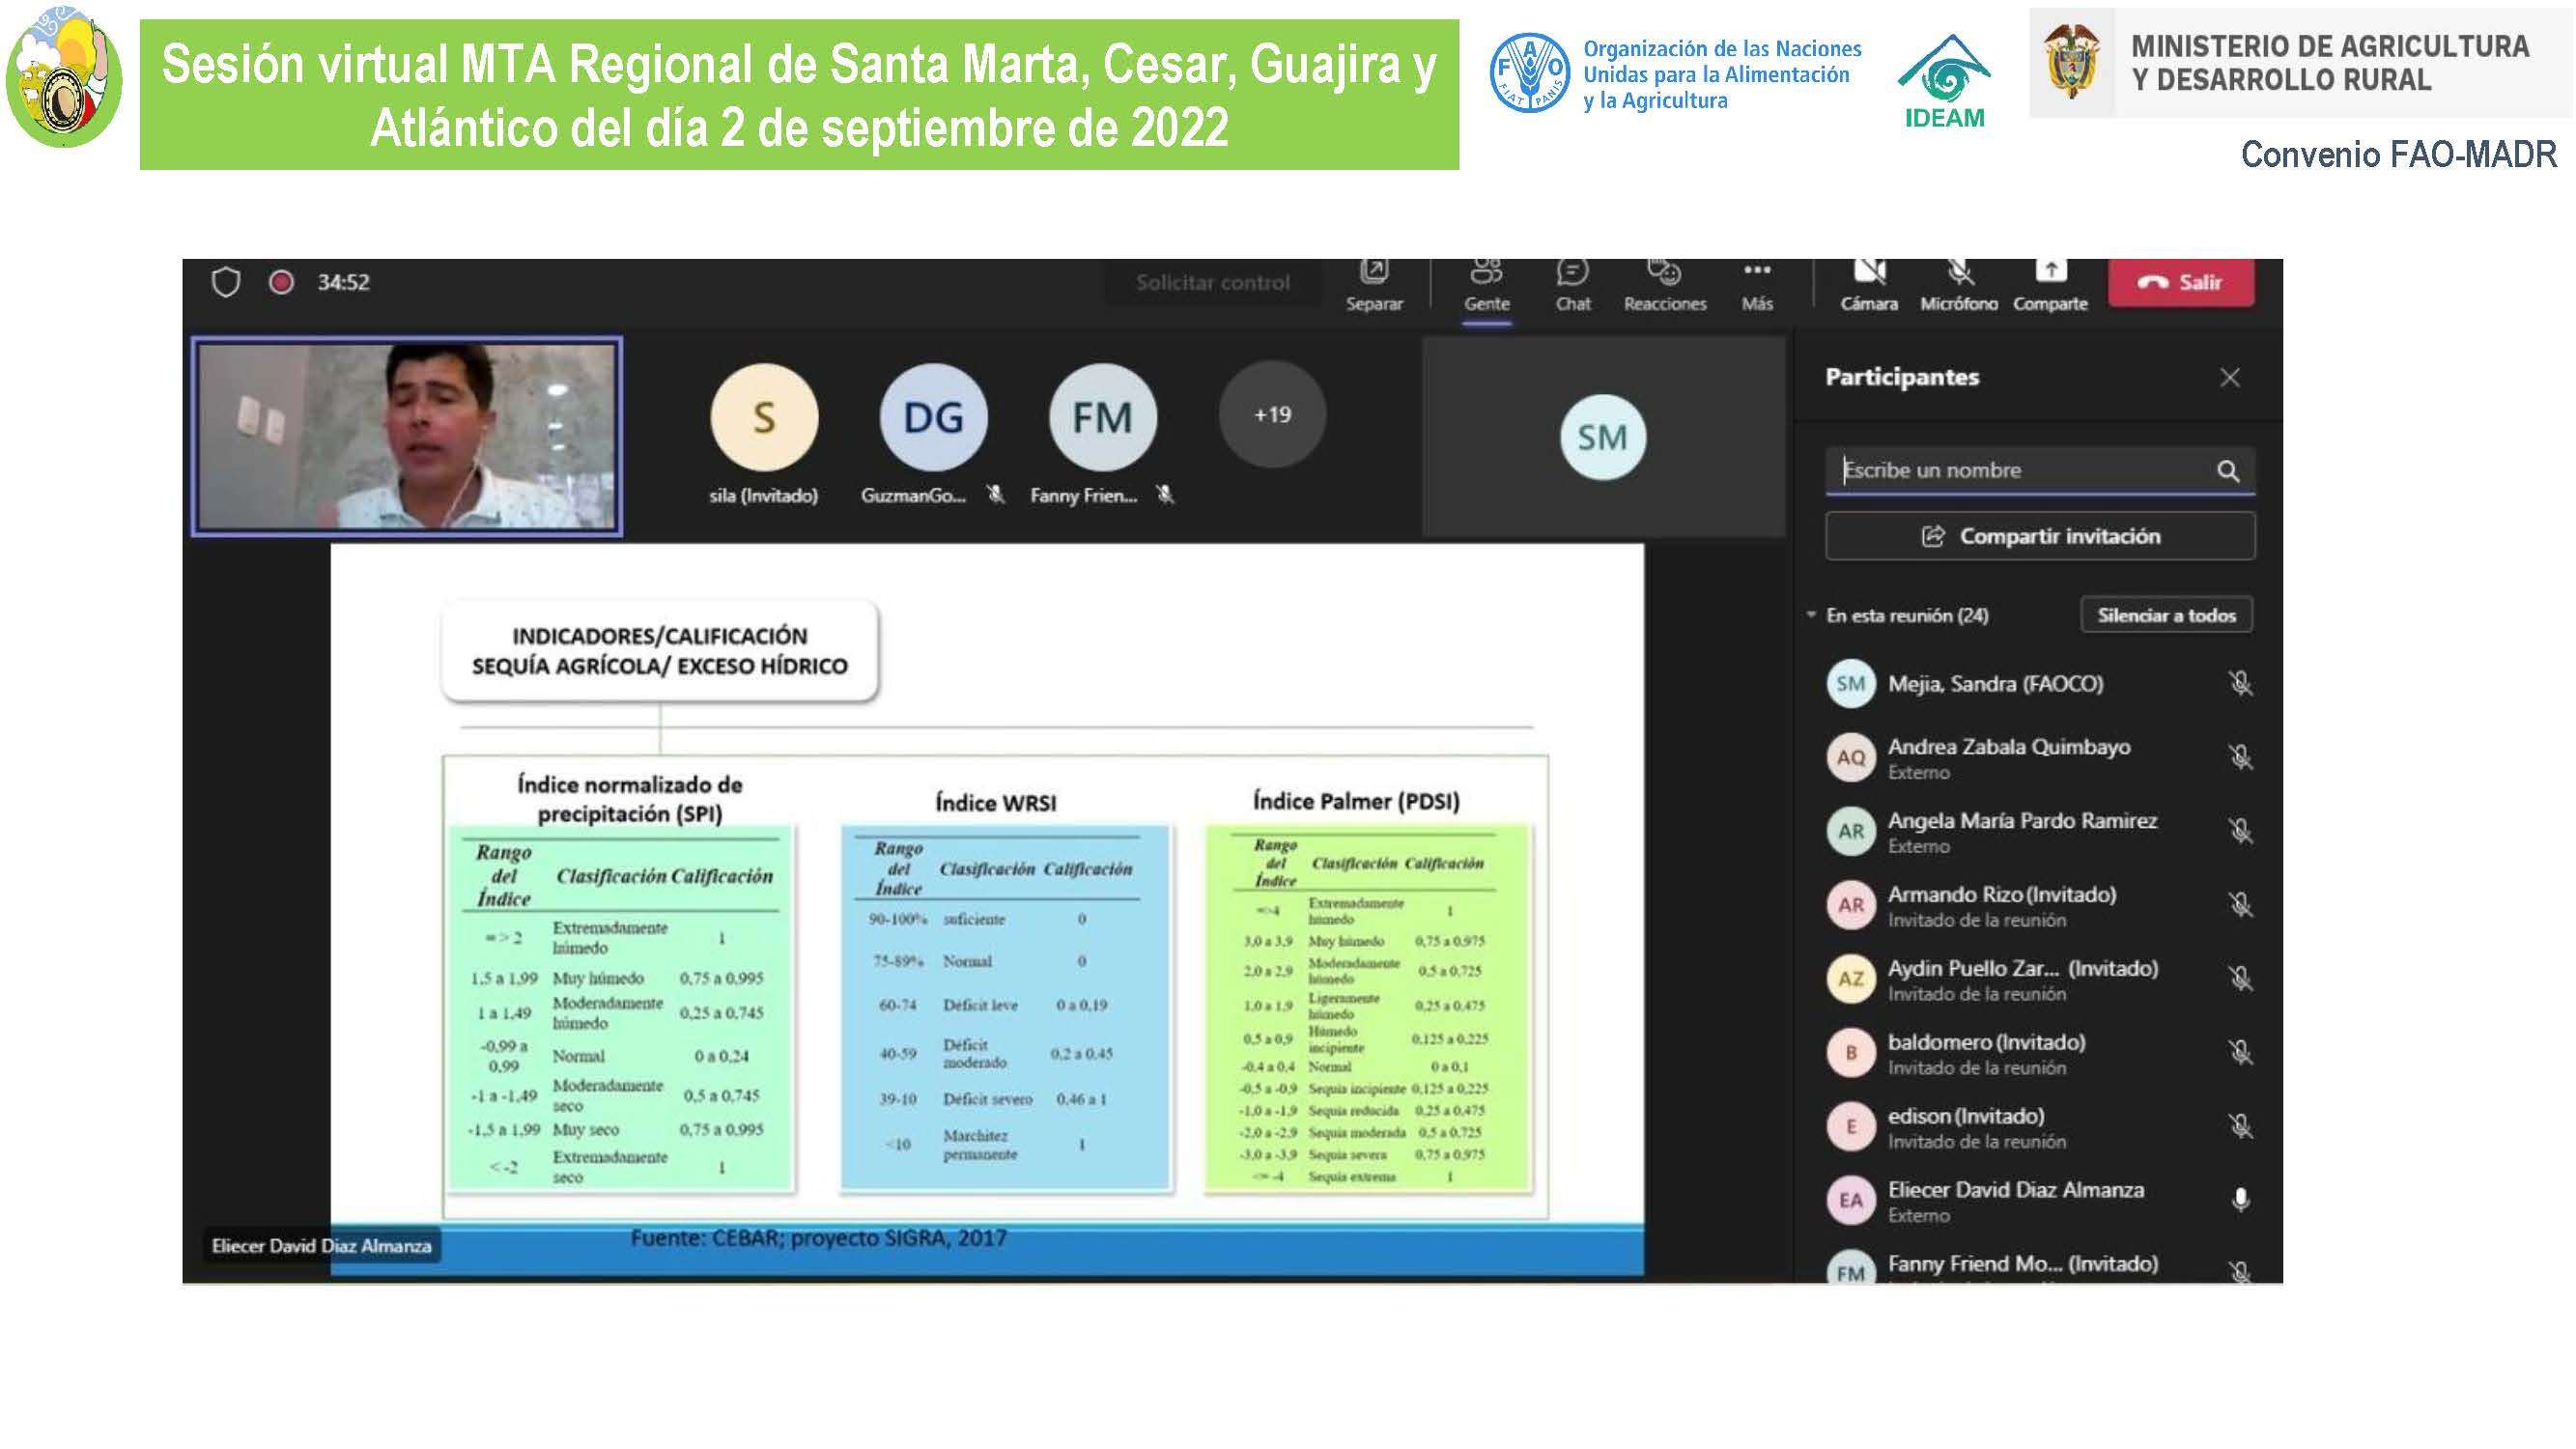Click the shield security icon
The width and height of the screenshot is (2576, 1449).
point(226,283)
